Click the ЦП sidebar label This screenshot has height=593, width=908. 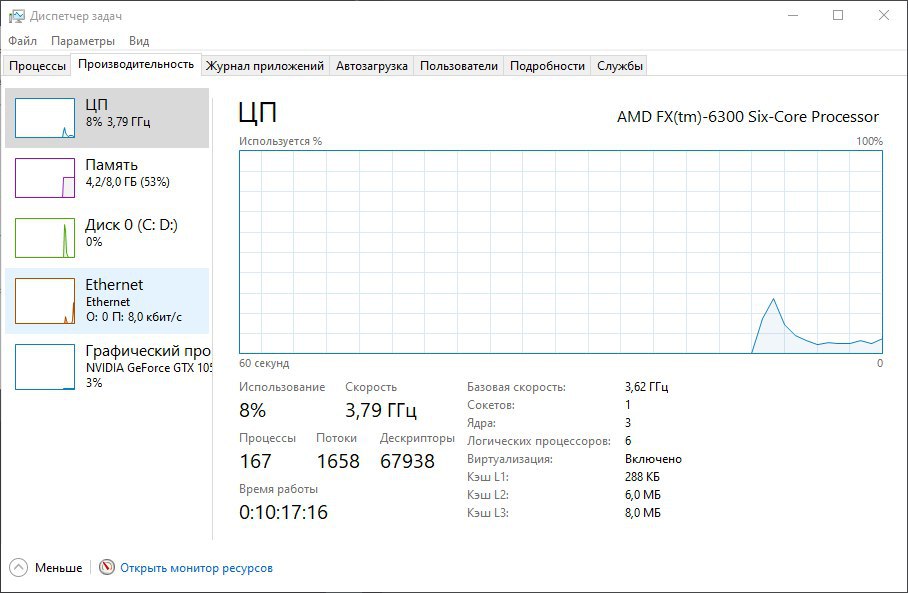96,105
